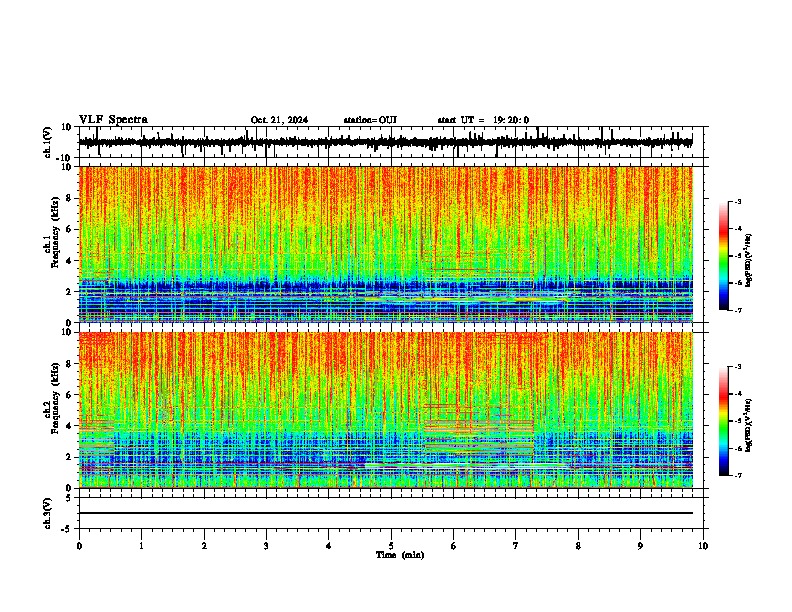
Task: Click the ch.2 spectrogram color scale bar
Action: tap(724, 421)
